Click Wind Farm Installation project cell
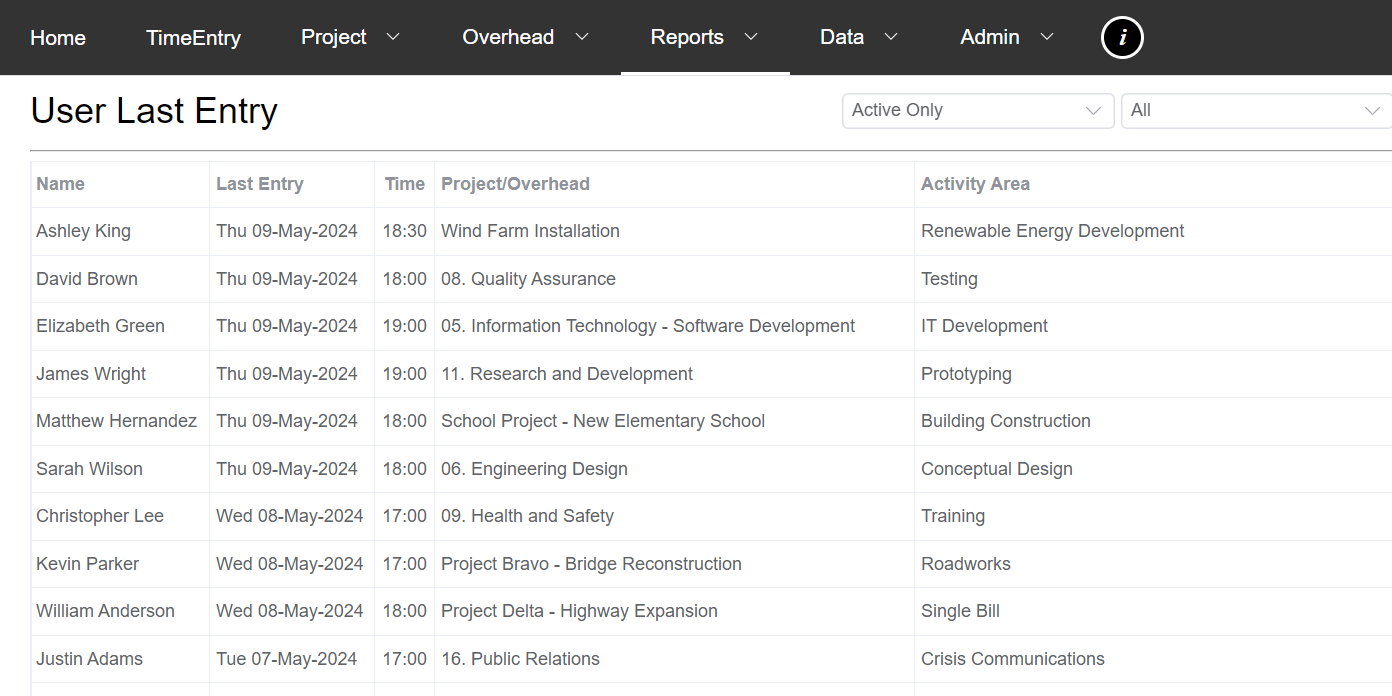Image resolution: width=1392 pixels, height=696 pixels. [530, 231]
